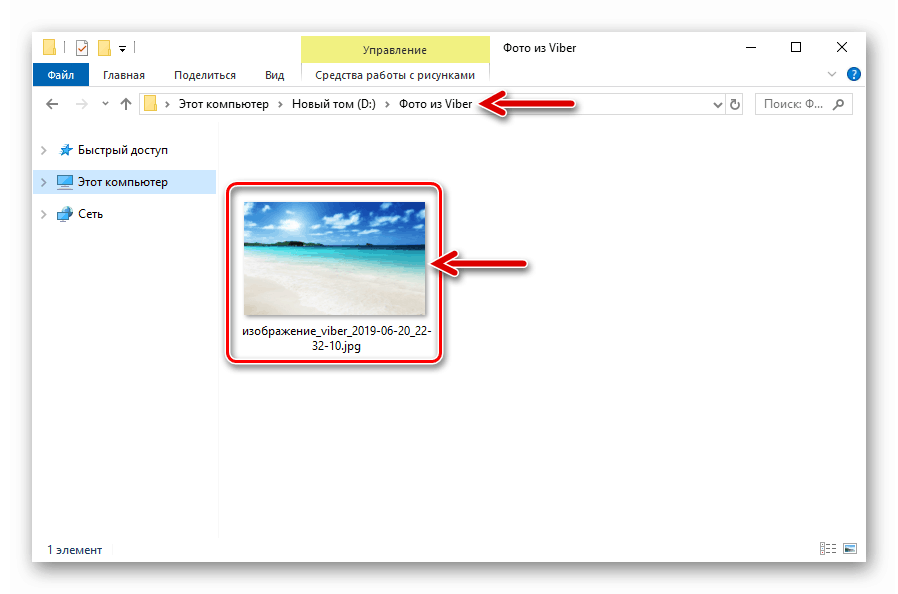Switch to large thumbnails view icon
Screen dimensions: 898x594
pyautogui.click(x=850, y=549)
